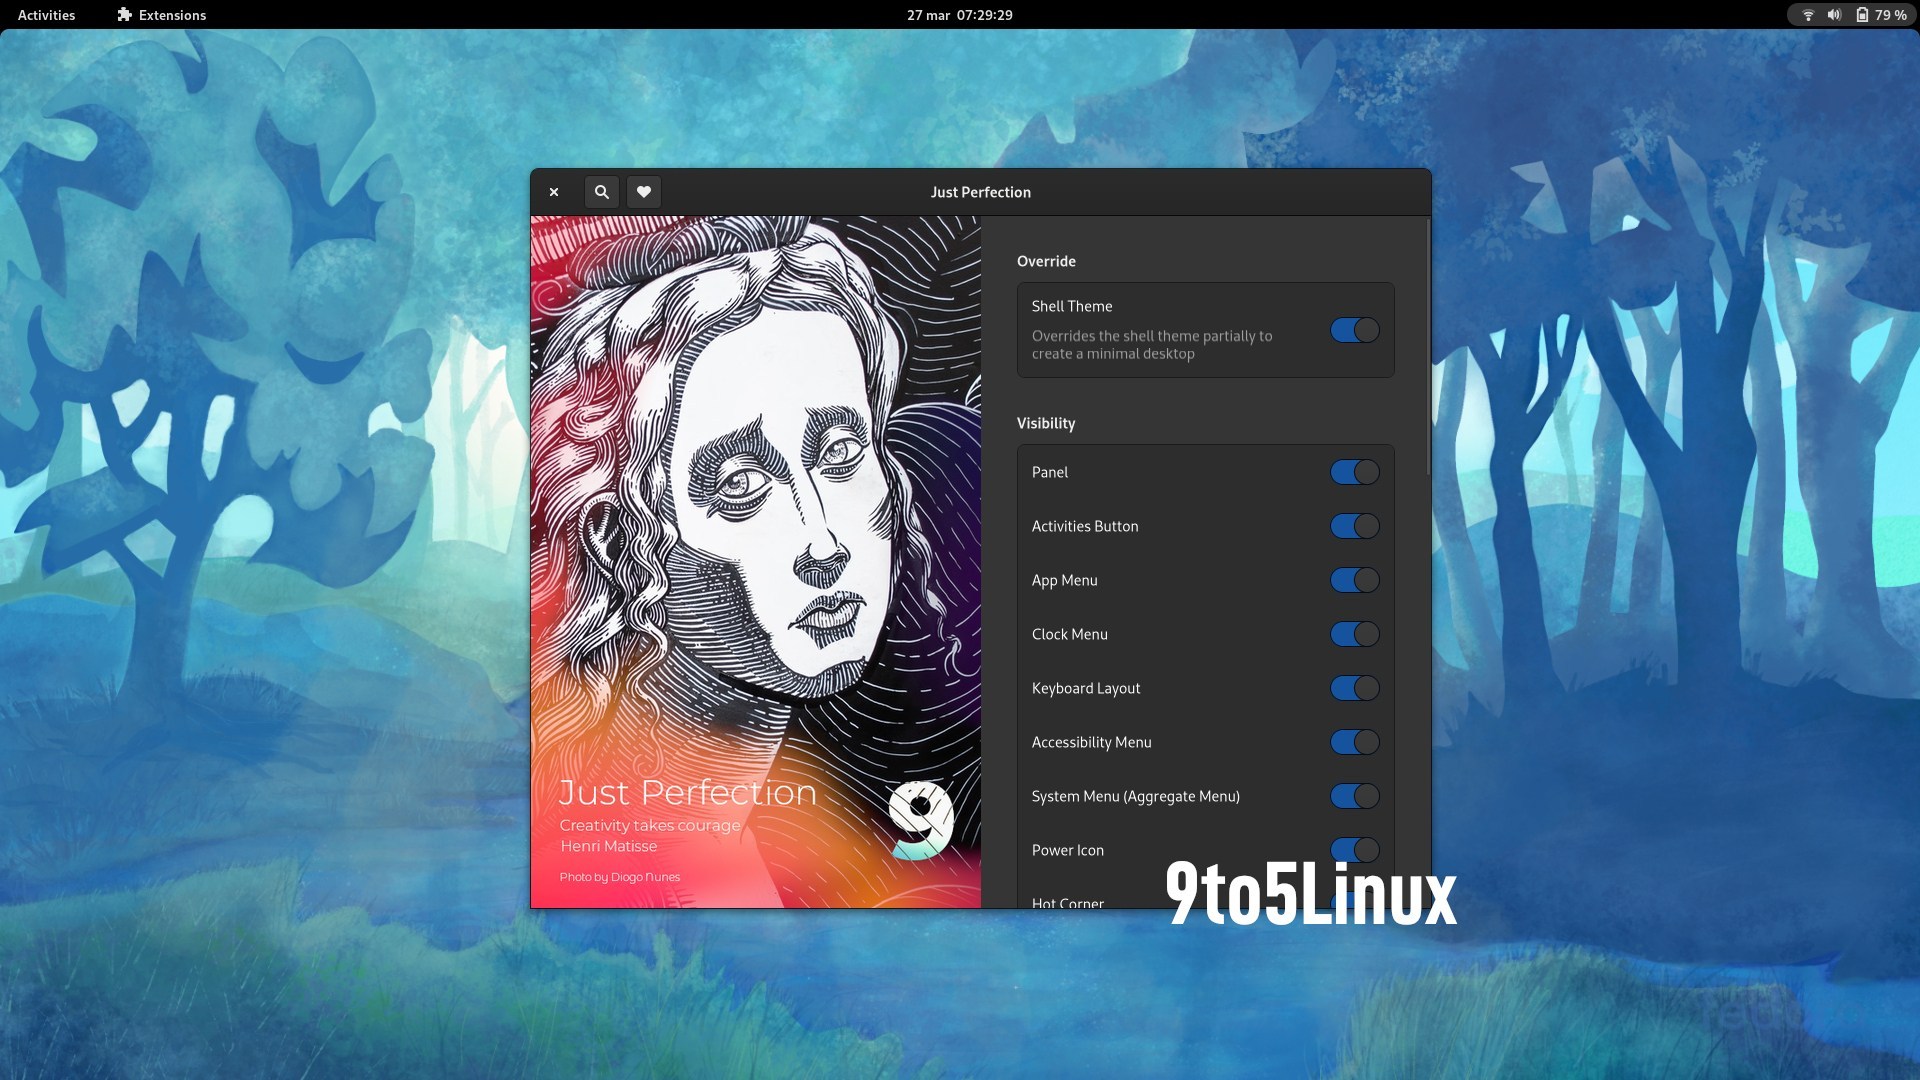Disable the App Menu toggle
The height and width of the screenshot is (1080, 1920).
[x=1355, y=579]
